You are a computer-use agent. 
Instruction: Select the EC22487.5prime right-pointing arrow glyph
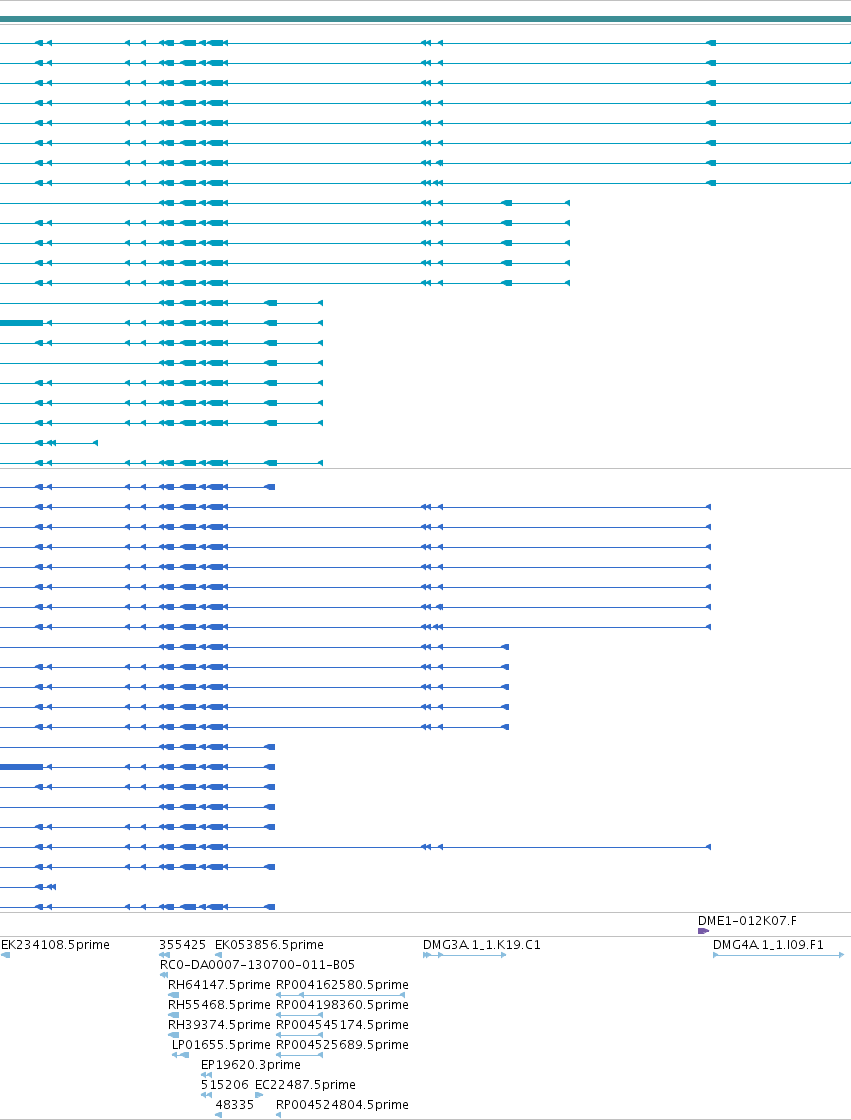[259, 1095]
